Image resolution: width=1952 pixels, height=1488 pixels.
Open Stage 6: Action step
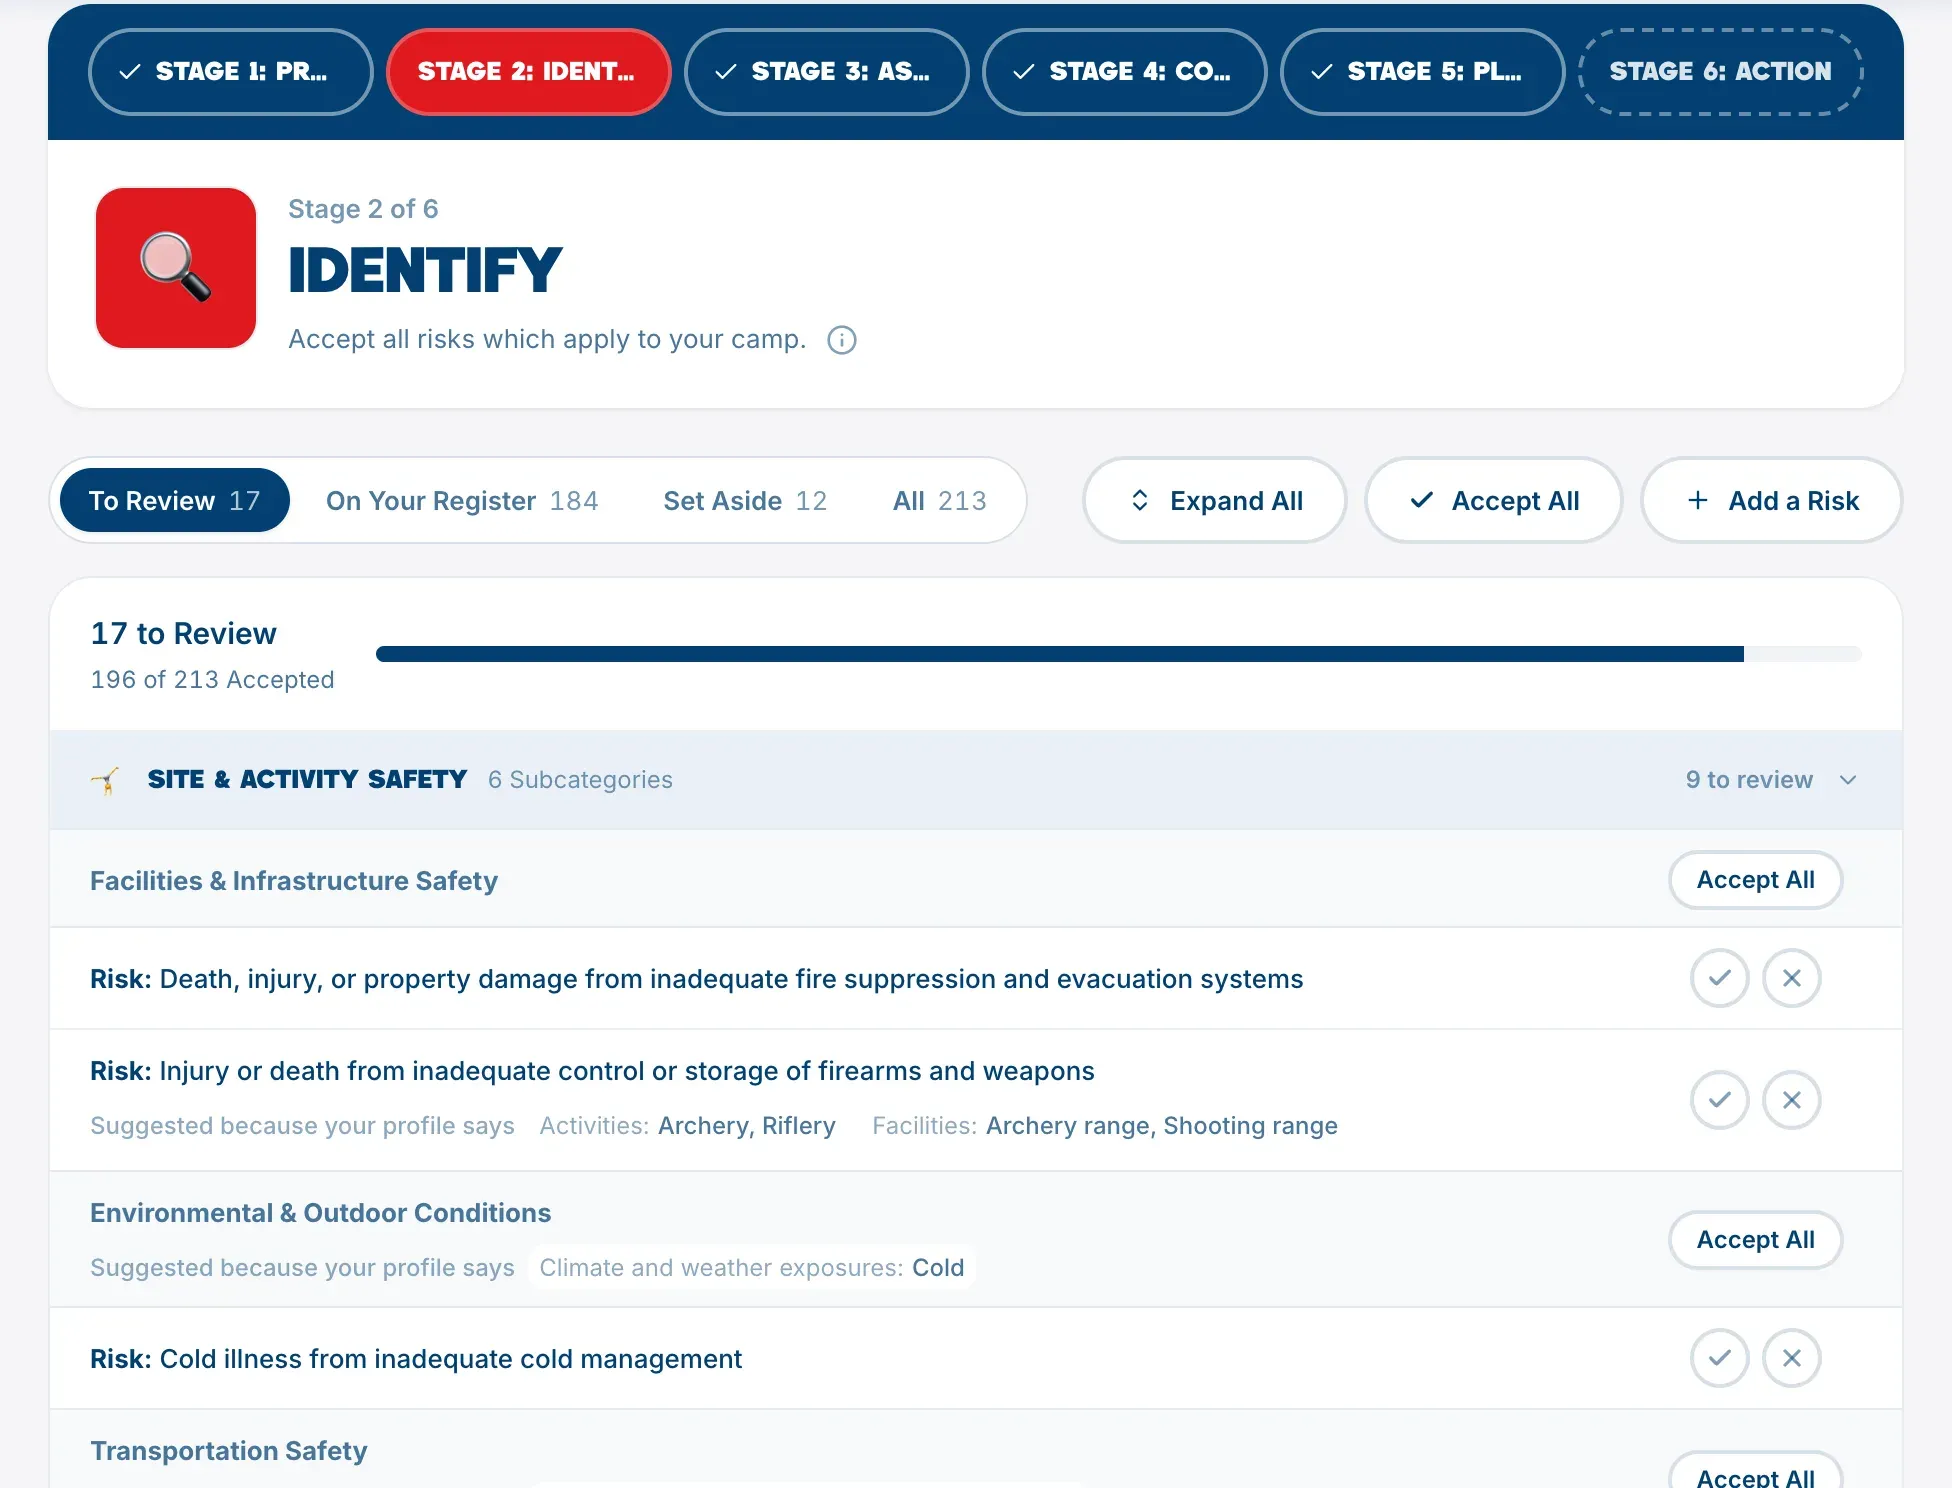(1721, 72)
